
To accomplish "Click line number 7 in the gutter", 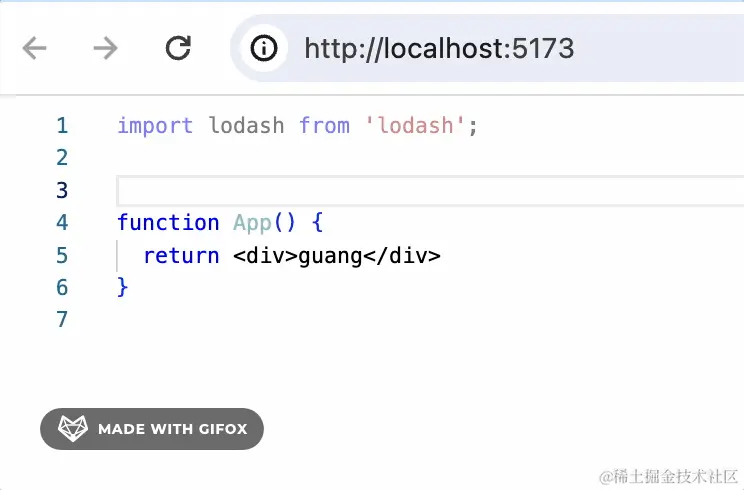I will [62, 319].
